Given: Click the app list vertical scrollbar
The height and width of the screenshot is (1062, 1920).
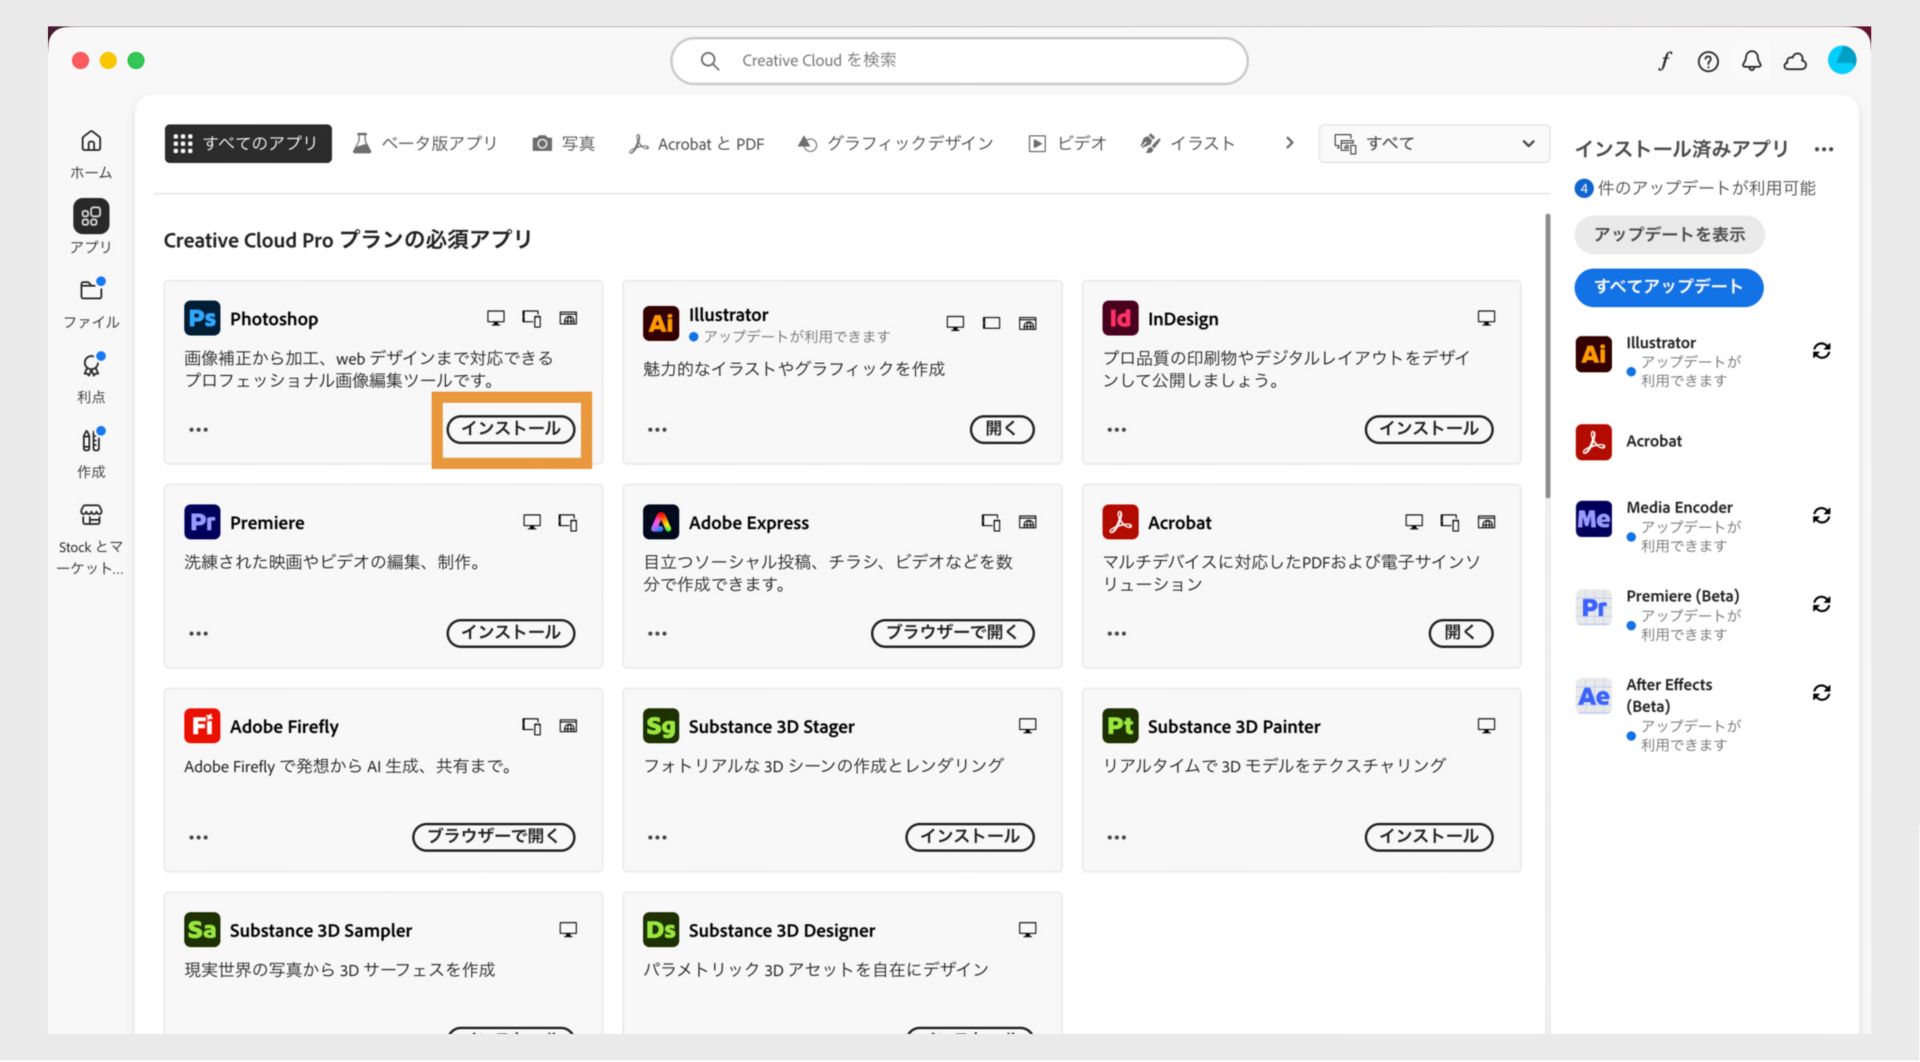Looking at the screenshot, I should (1547, 355).
